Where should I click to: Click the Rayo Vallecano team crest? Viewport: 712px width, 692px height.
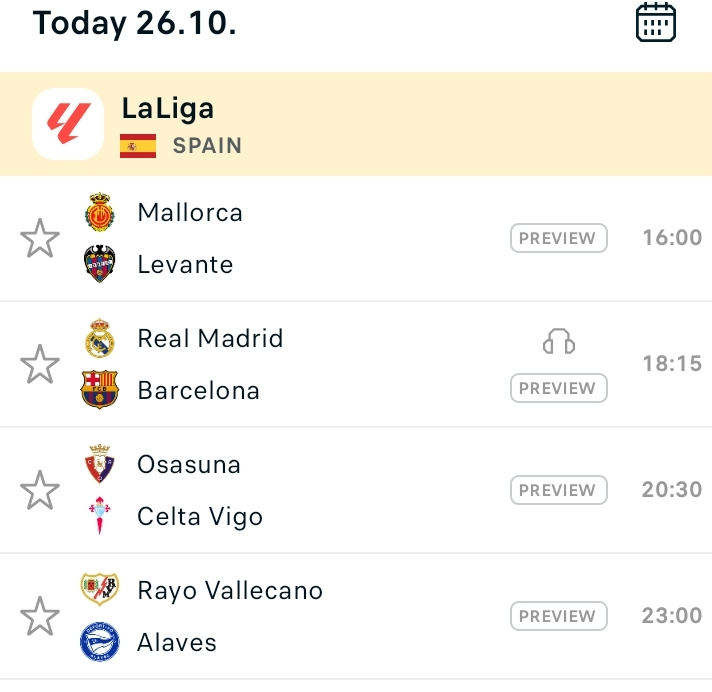(x=99, y=590)
